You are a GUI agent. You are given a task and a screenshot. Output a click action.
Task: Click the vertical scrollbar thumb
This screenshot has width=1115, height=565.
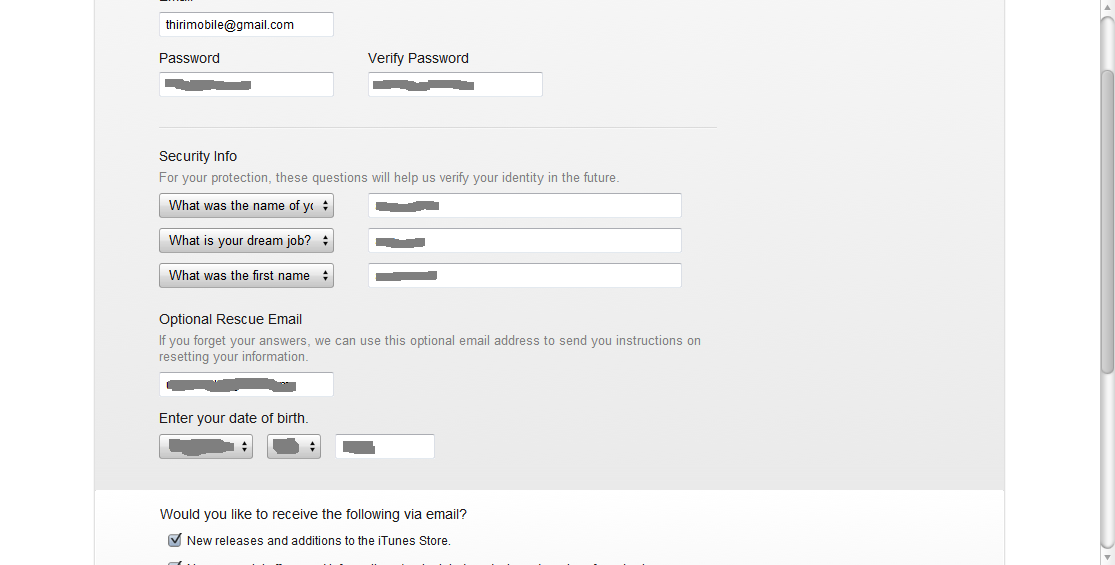pos(1107,220)
